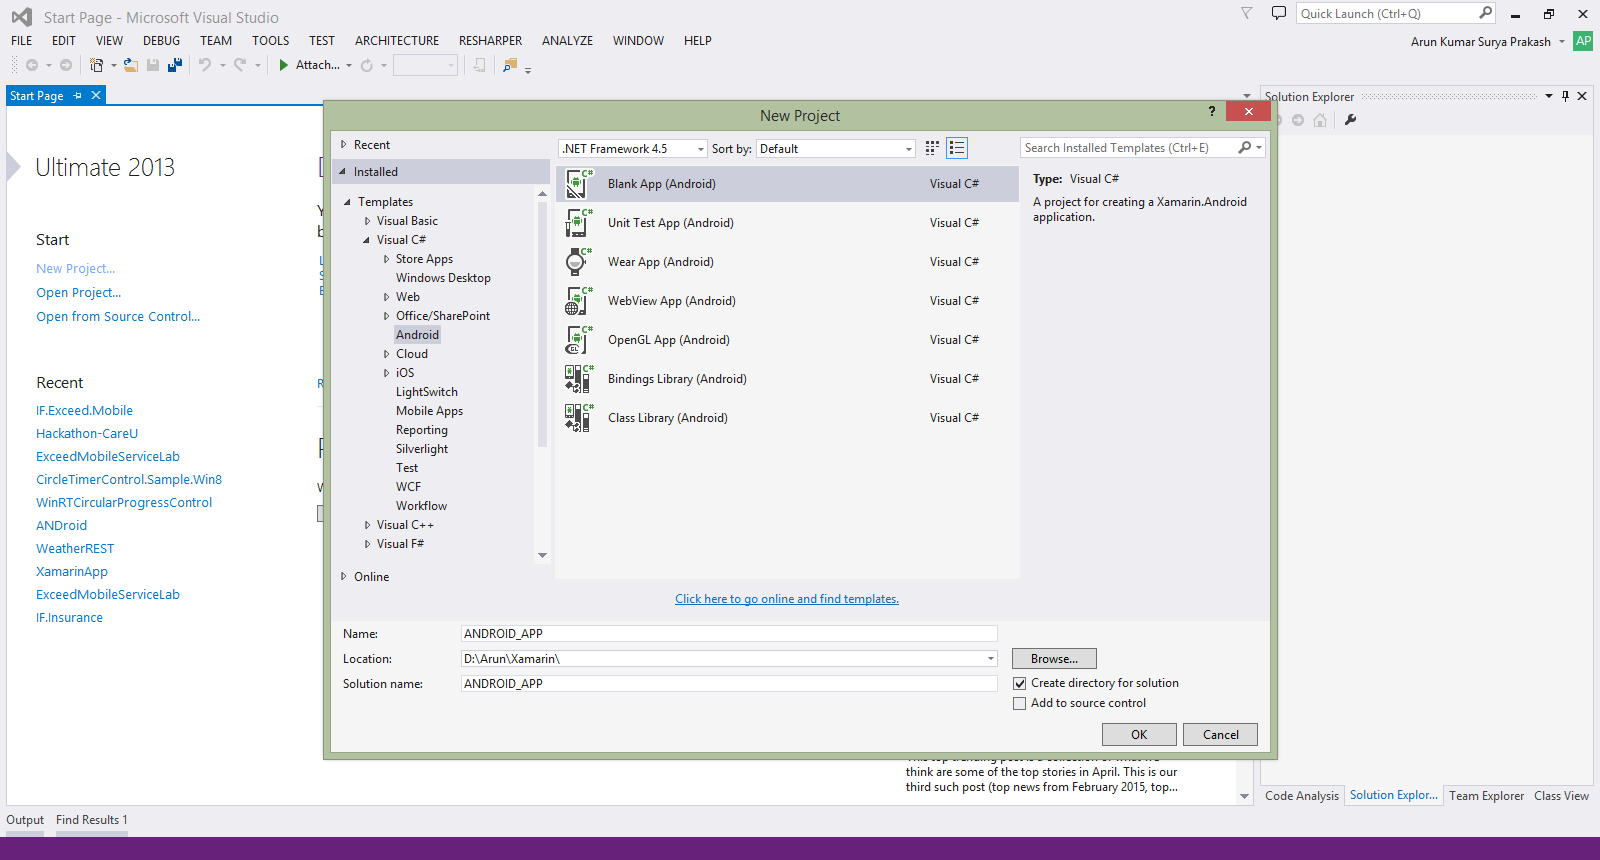Expand the Store Apps node
Viewport: 1600px width, 860px height.
click(386, 259)
